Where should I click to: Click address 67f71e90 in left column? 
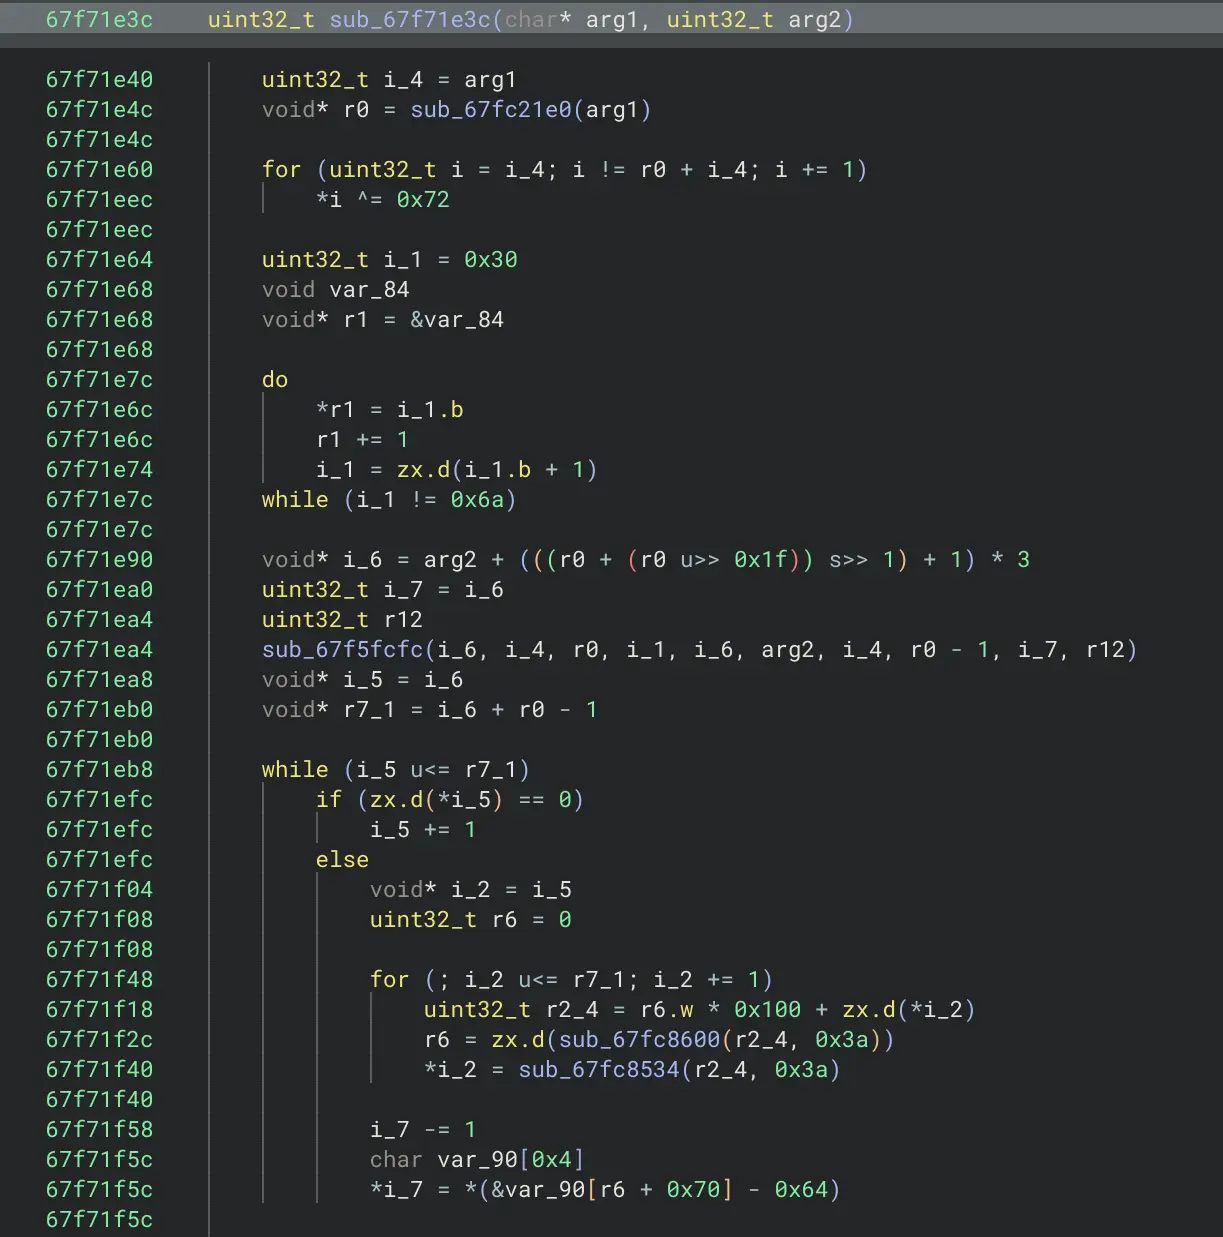pos(99,560)
